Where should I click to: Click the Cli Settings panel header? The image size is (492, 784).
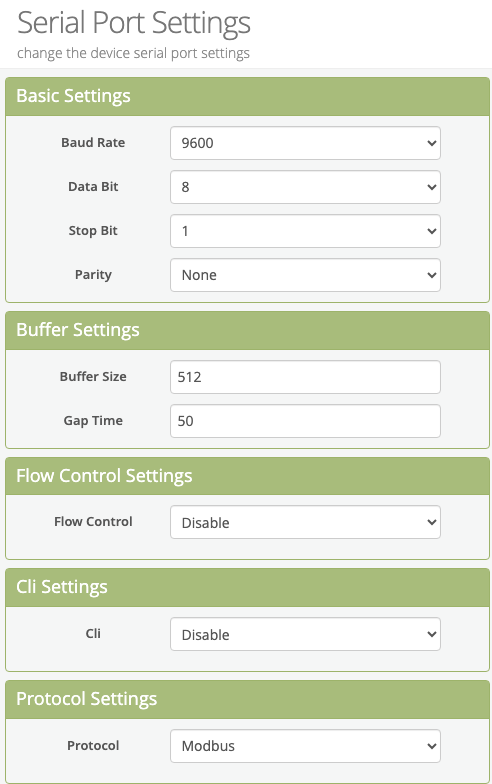point(248,588)
